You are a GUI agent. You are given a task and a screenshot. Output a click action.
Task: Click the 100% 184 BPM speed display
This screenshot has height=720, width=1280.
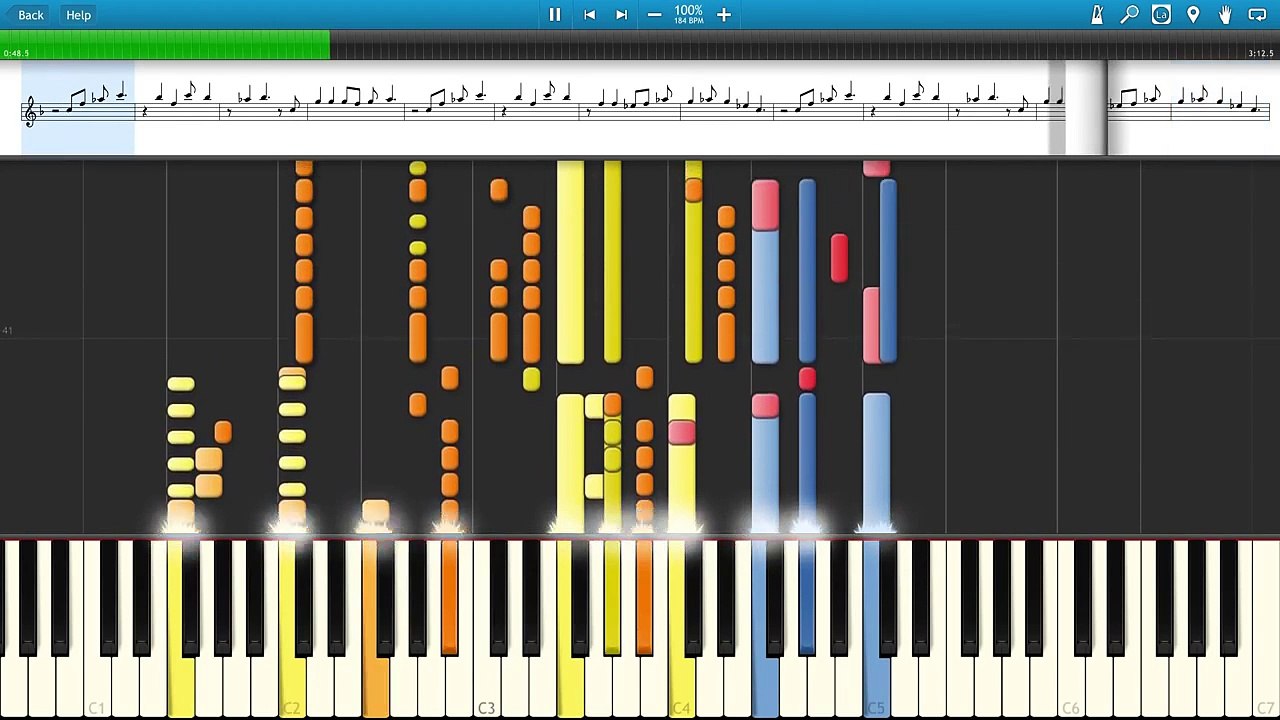[x=688, y=14]
